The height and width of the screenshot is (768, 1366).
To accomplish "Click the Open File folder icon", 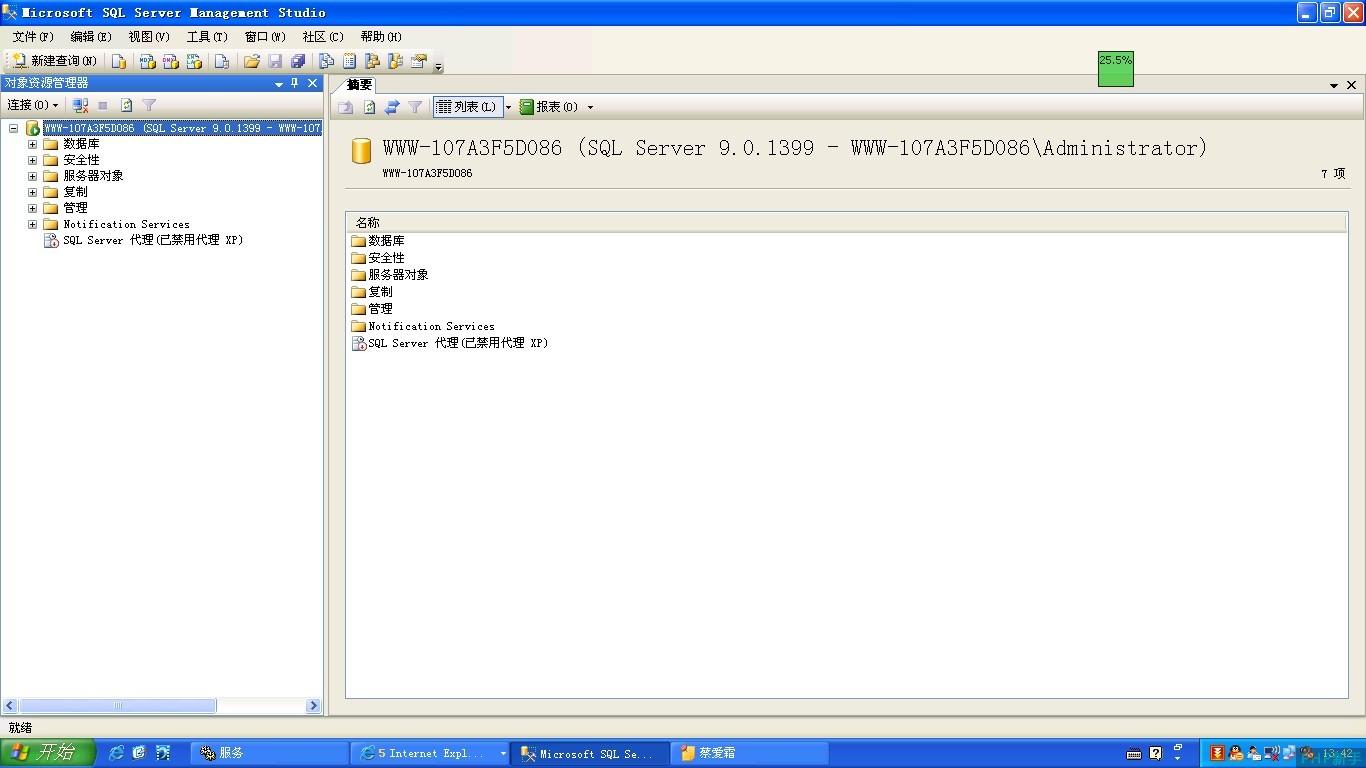I will pyautogui.click(x=252, y=61).
